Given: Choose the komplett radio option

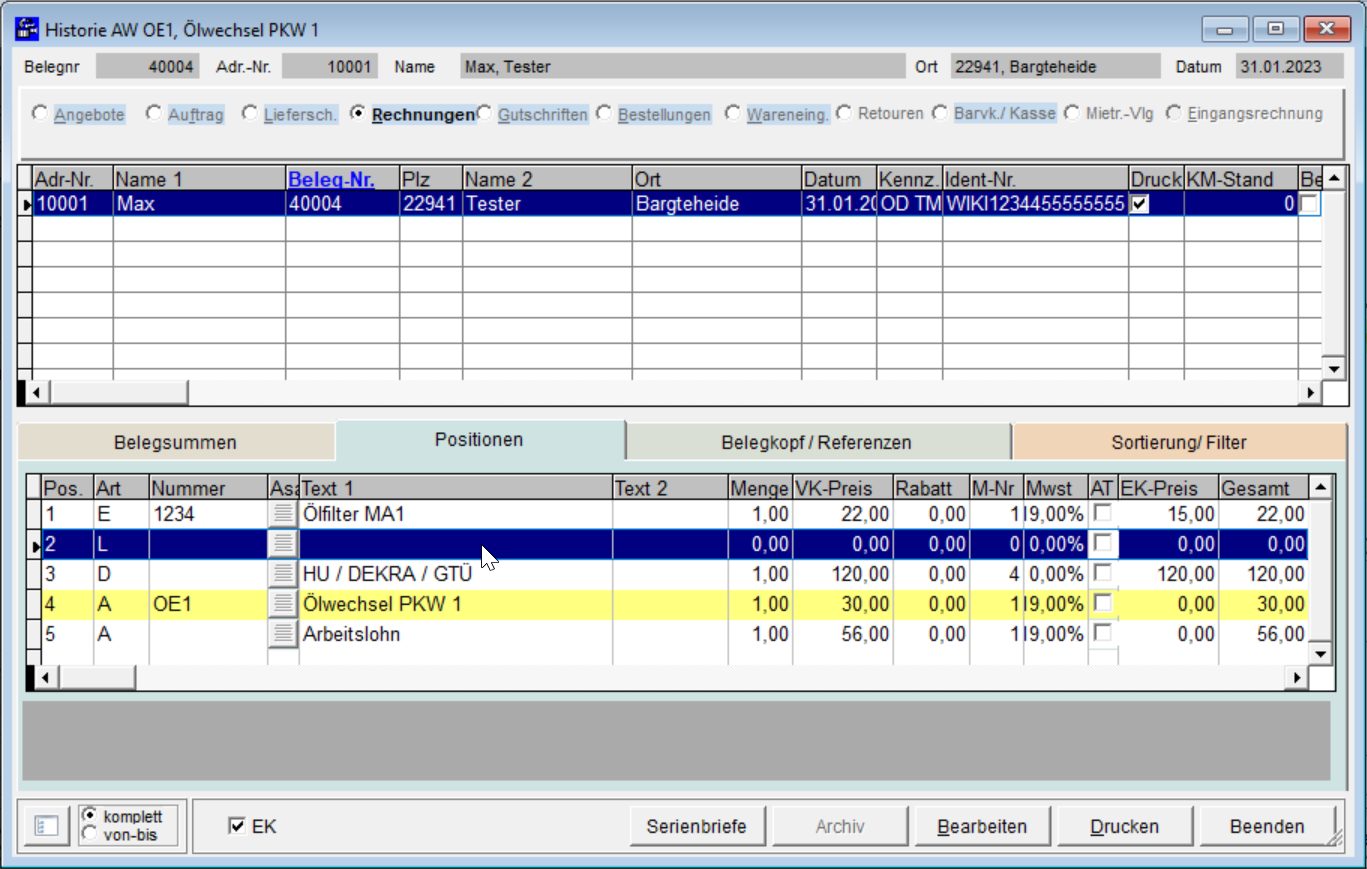Looking at the screenshot, I should click(x=91, y=815).
